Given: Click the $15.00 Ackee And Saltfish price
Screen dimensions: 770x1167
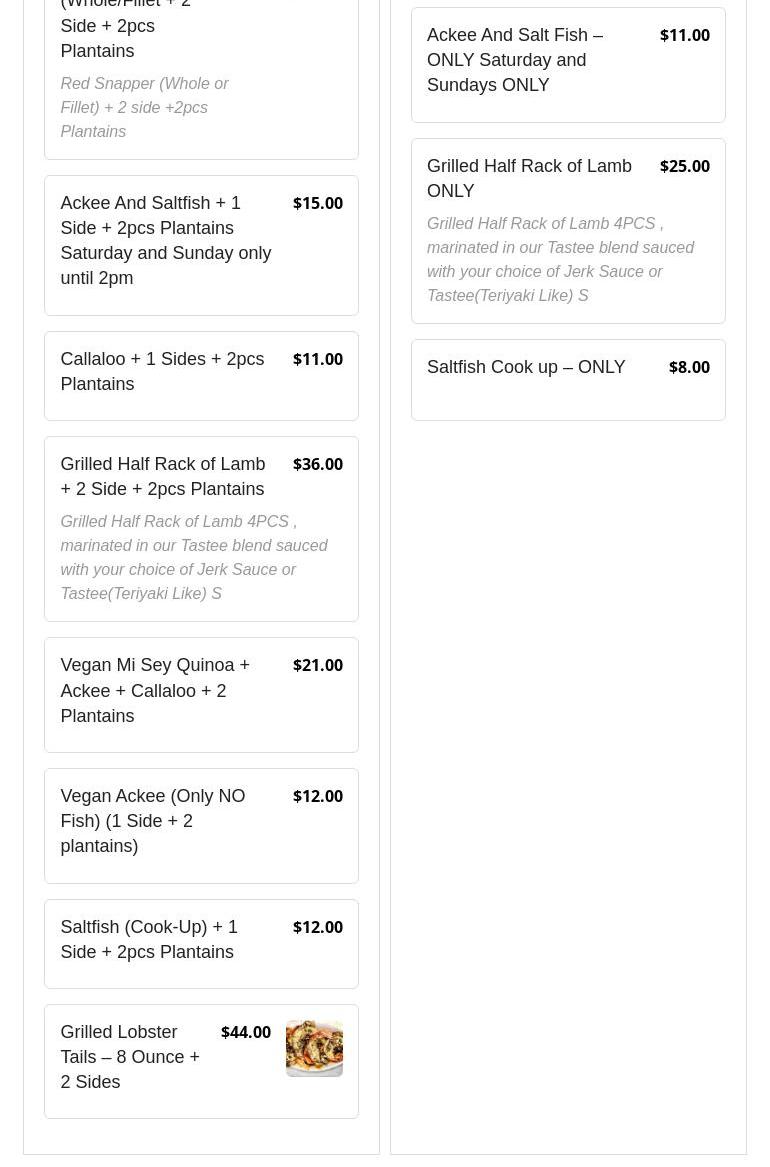Looking at the screenshot, I should pos(318,203).
